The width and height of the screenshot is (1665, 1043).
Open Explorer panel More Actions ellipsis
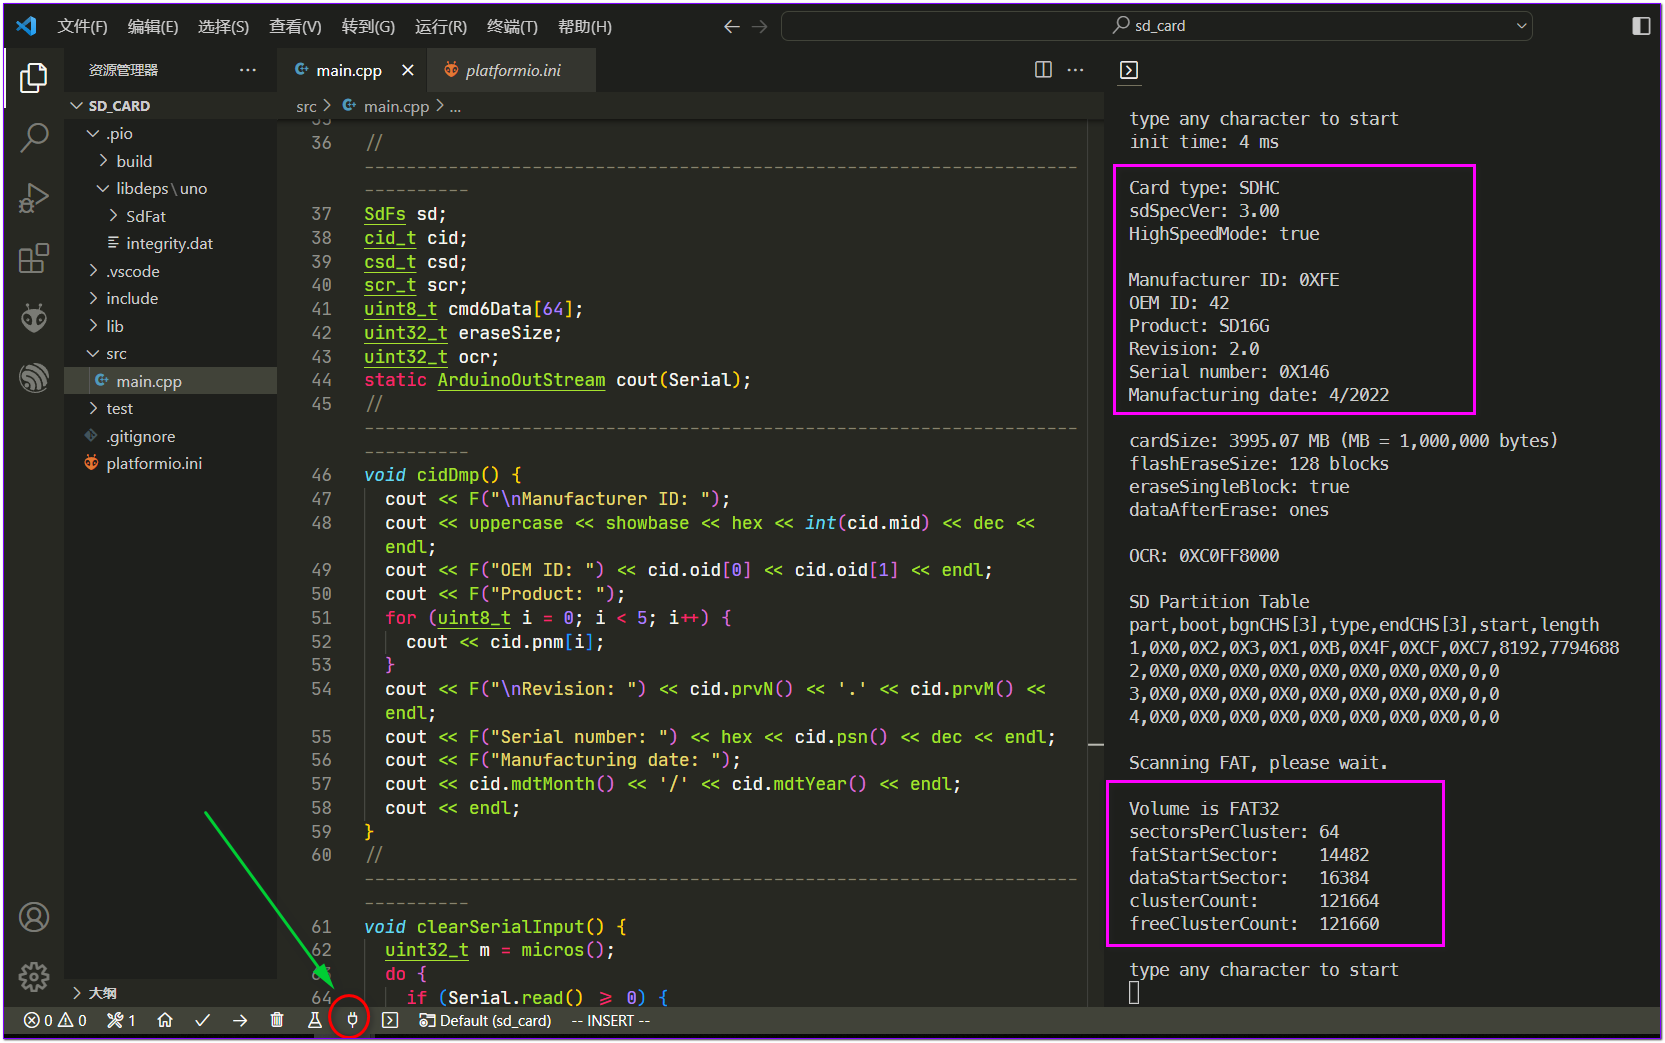[x=248, y=70]
